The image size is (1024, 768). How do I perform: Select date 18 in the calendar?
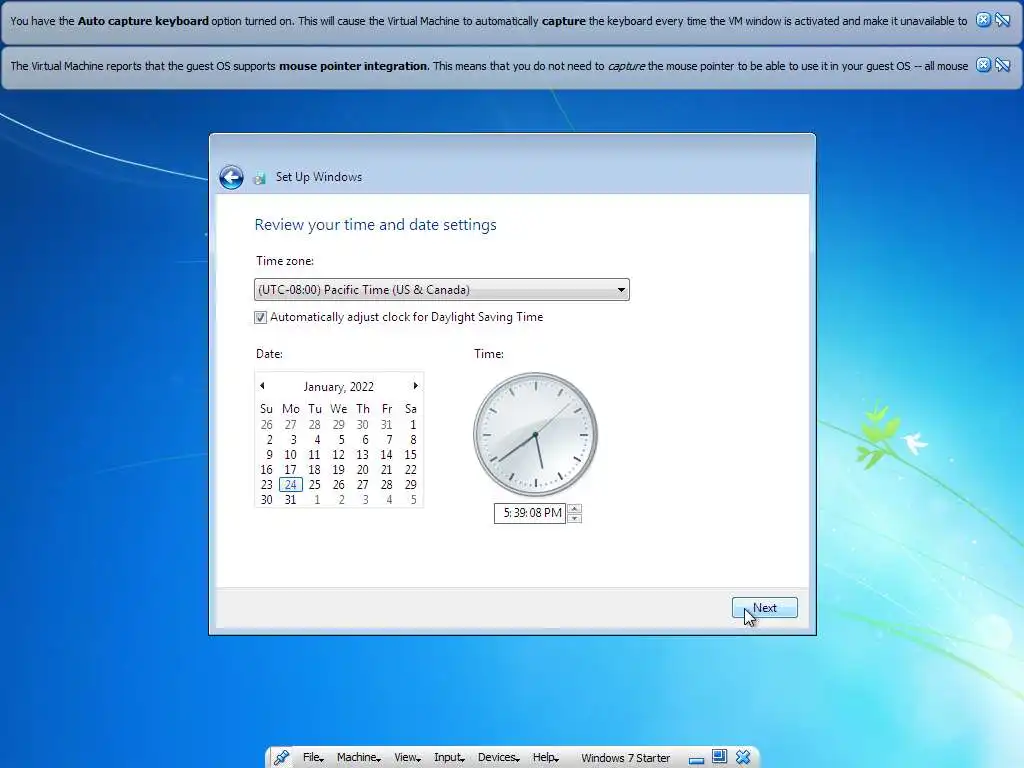coord(315,470)
